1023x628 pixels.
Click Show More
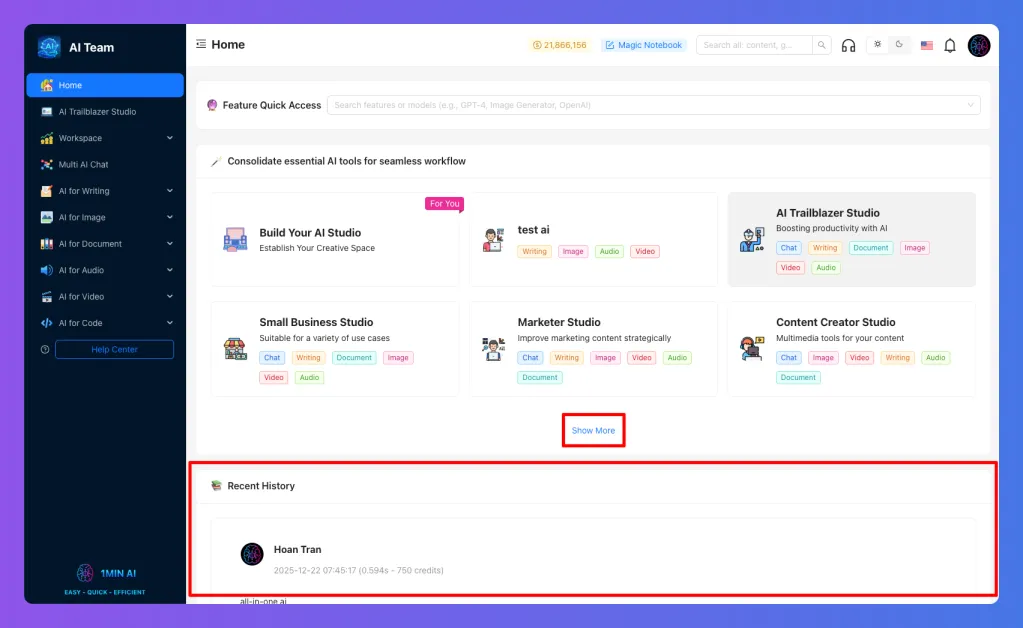593,430
